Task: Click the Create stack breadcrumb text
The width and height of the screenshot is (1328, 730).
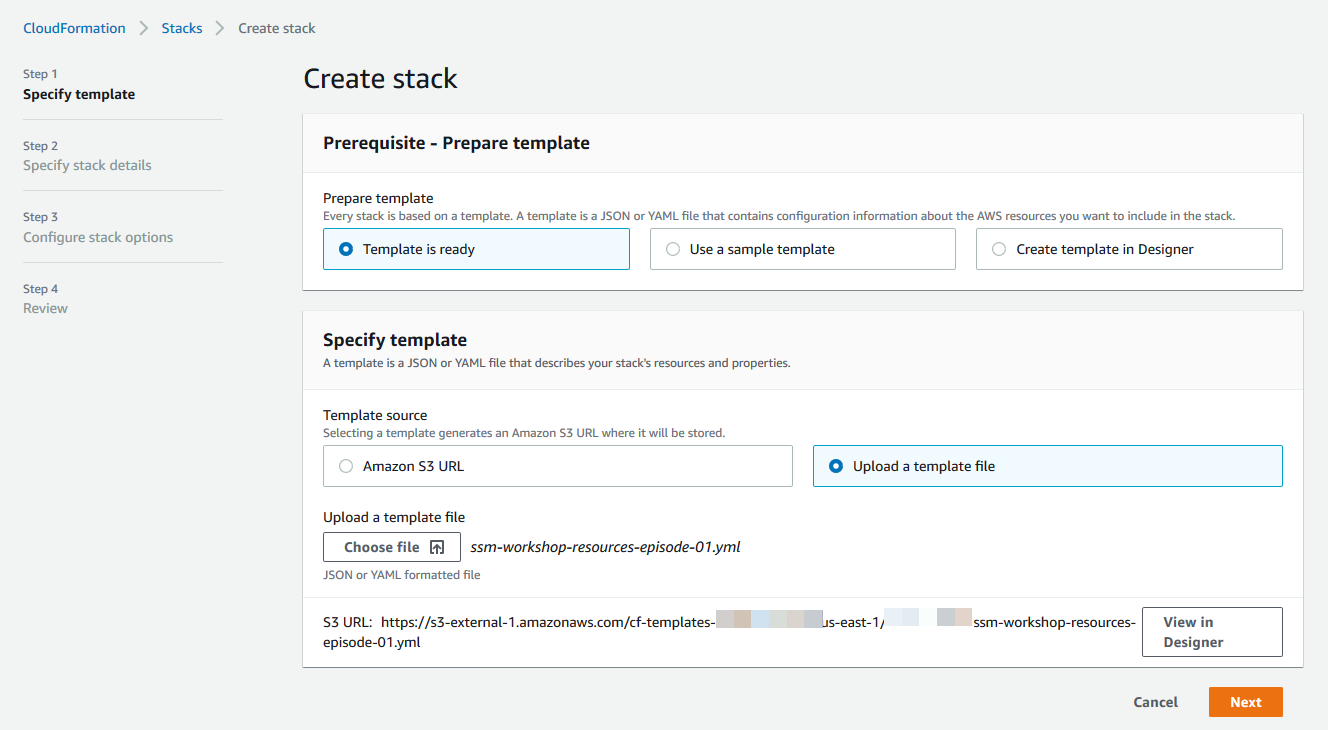Action: (277, 28)
